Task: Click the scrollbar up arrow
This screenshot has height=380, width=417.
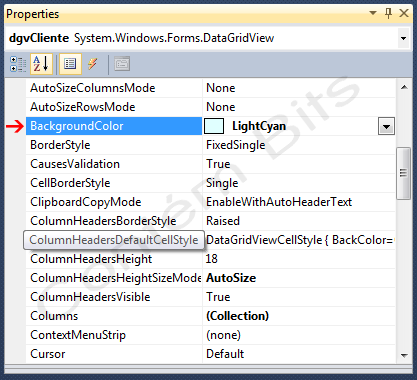Action: [404, 88]
